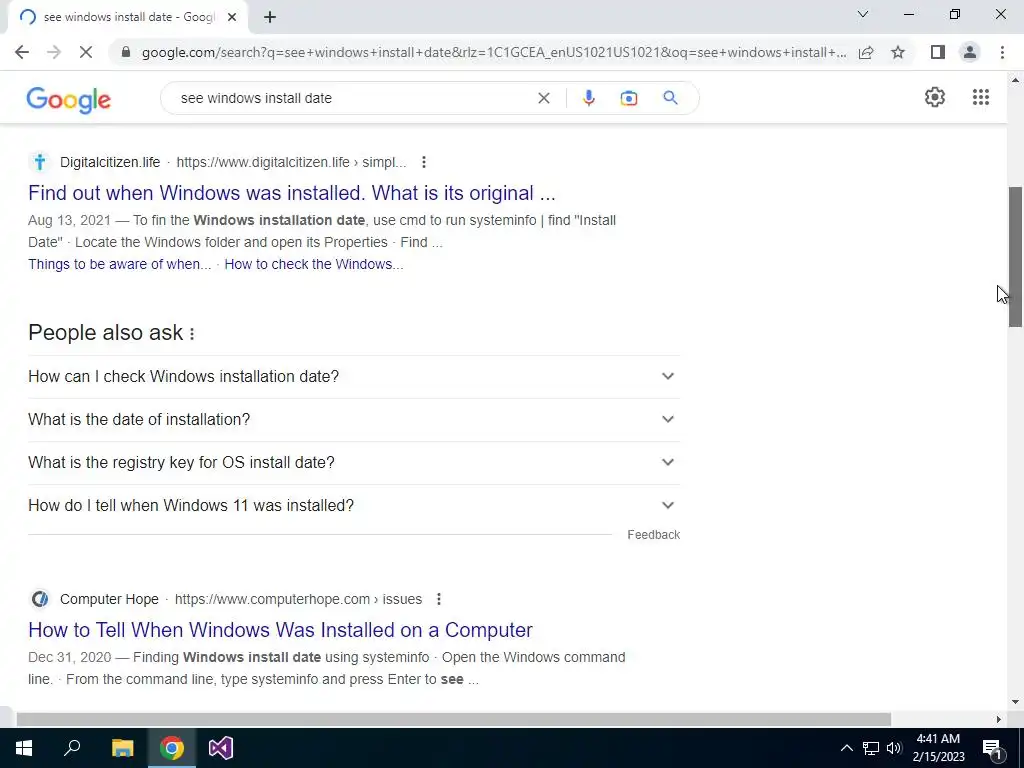Open Chrome three-dot menu

click(x=1002, y=52)
